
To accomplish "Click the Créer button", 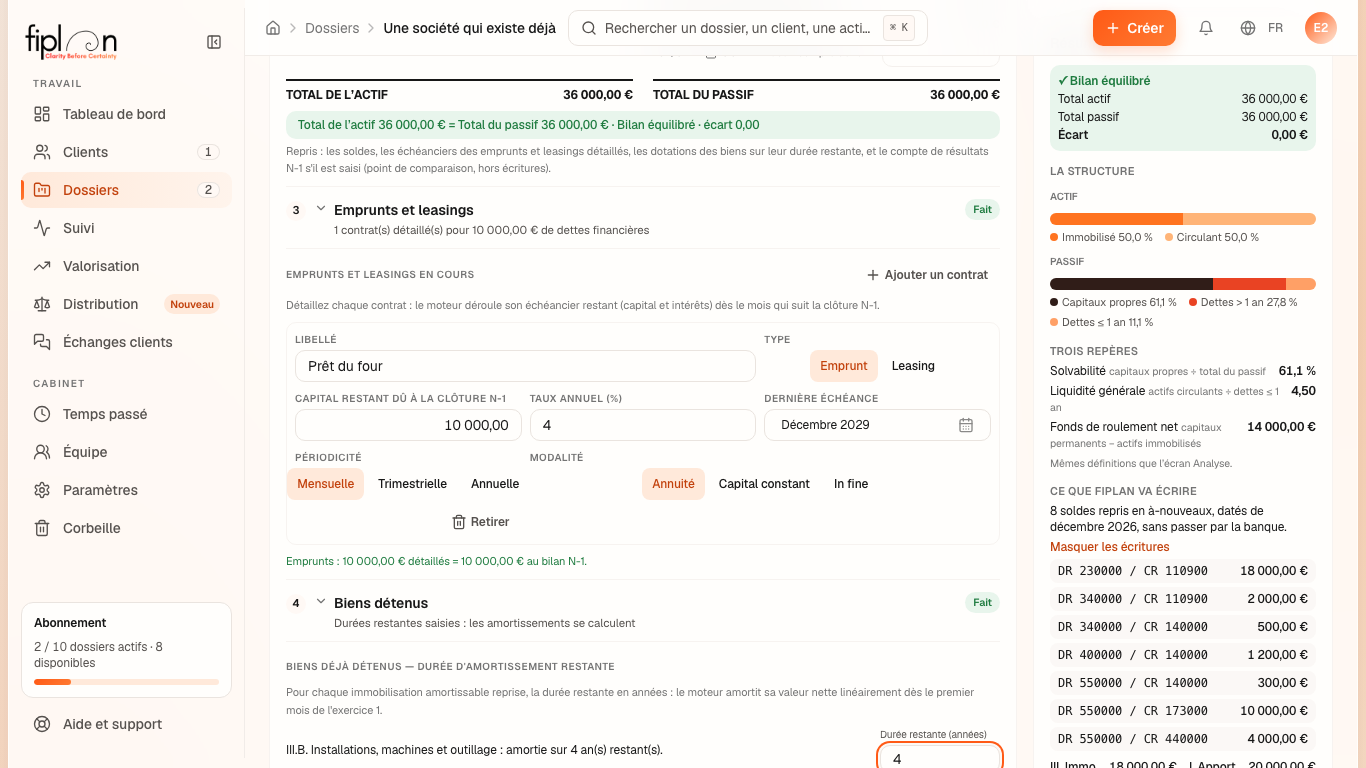I will (x=1134, y=28).
